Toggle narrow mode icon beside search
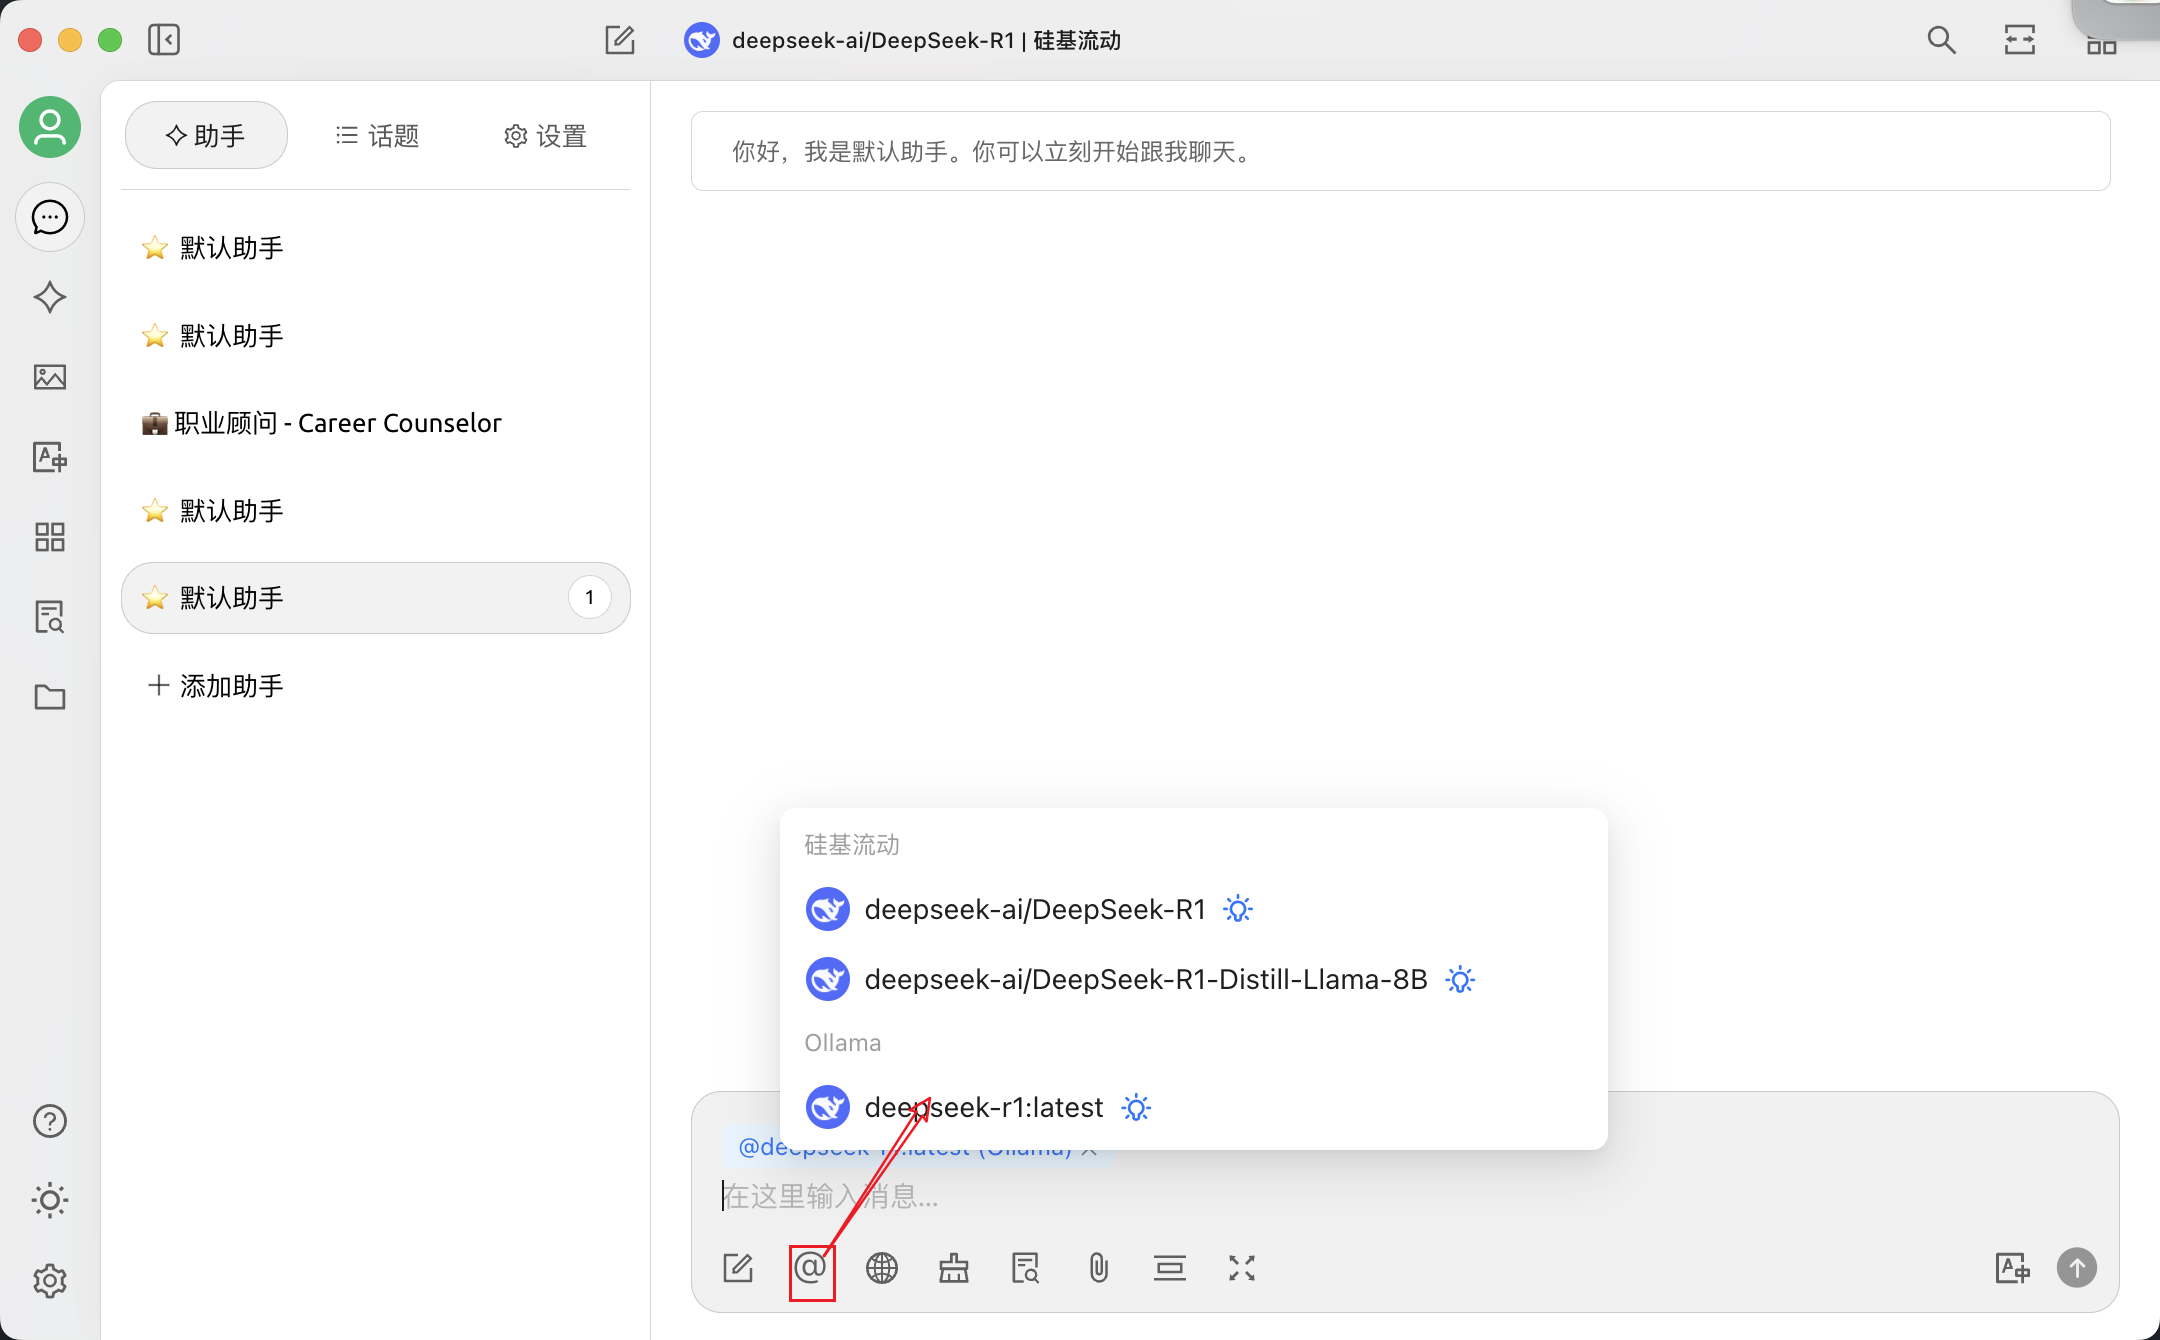2160x1340 pixels. [2020, 40]
